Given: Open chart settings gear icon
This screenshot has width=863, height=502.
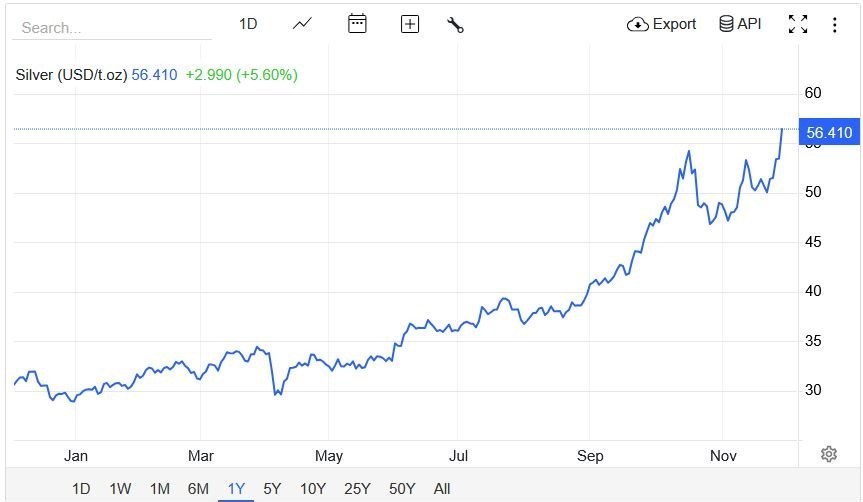Looking at the screenshot, I should tap(828, 454).
